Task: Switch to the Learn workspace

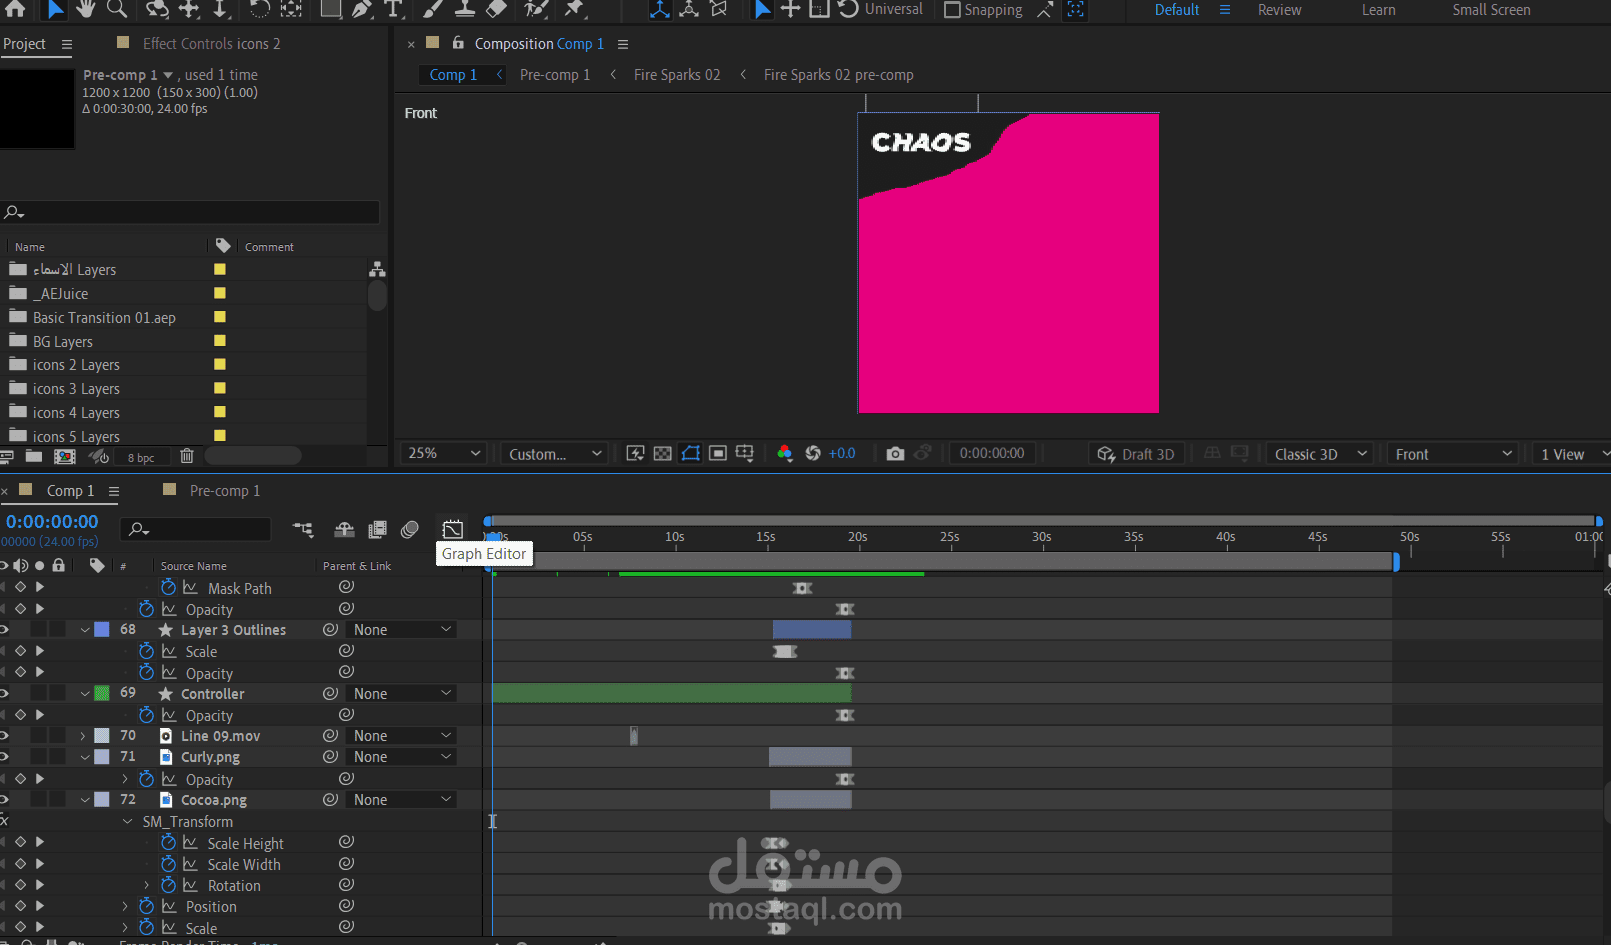Action: tap(1378, 10)
